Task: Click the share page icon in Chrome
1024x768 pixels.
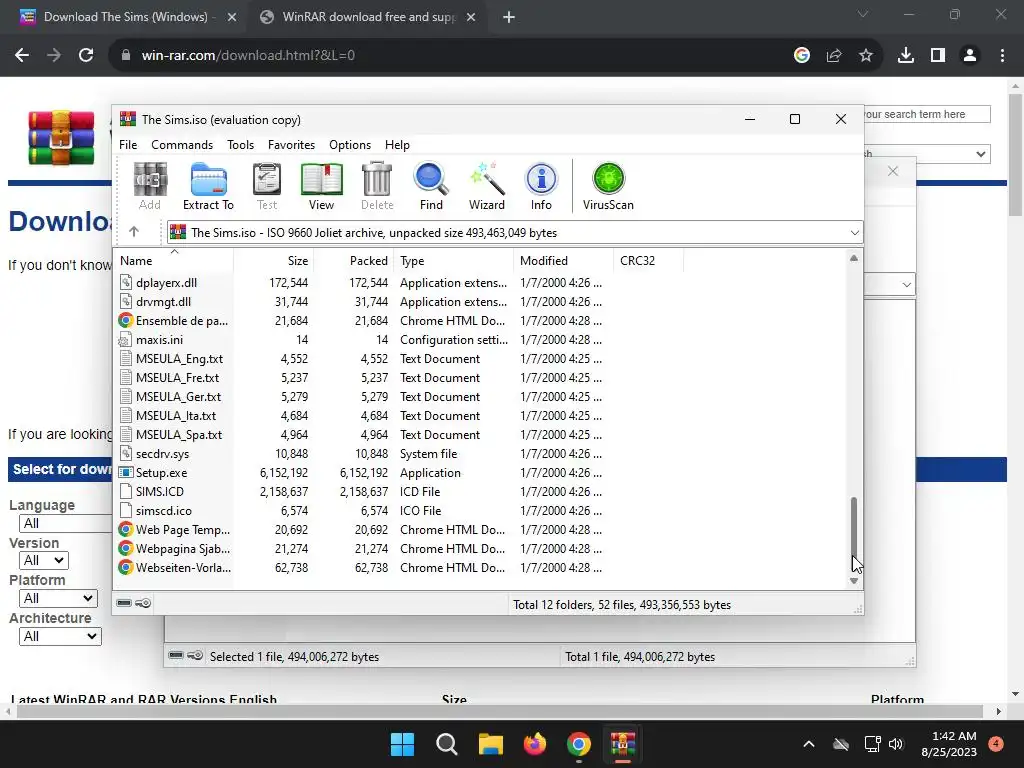Action: 833,56
